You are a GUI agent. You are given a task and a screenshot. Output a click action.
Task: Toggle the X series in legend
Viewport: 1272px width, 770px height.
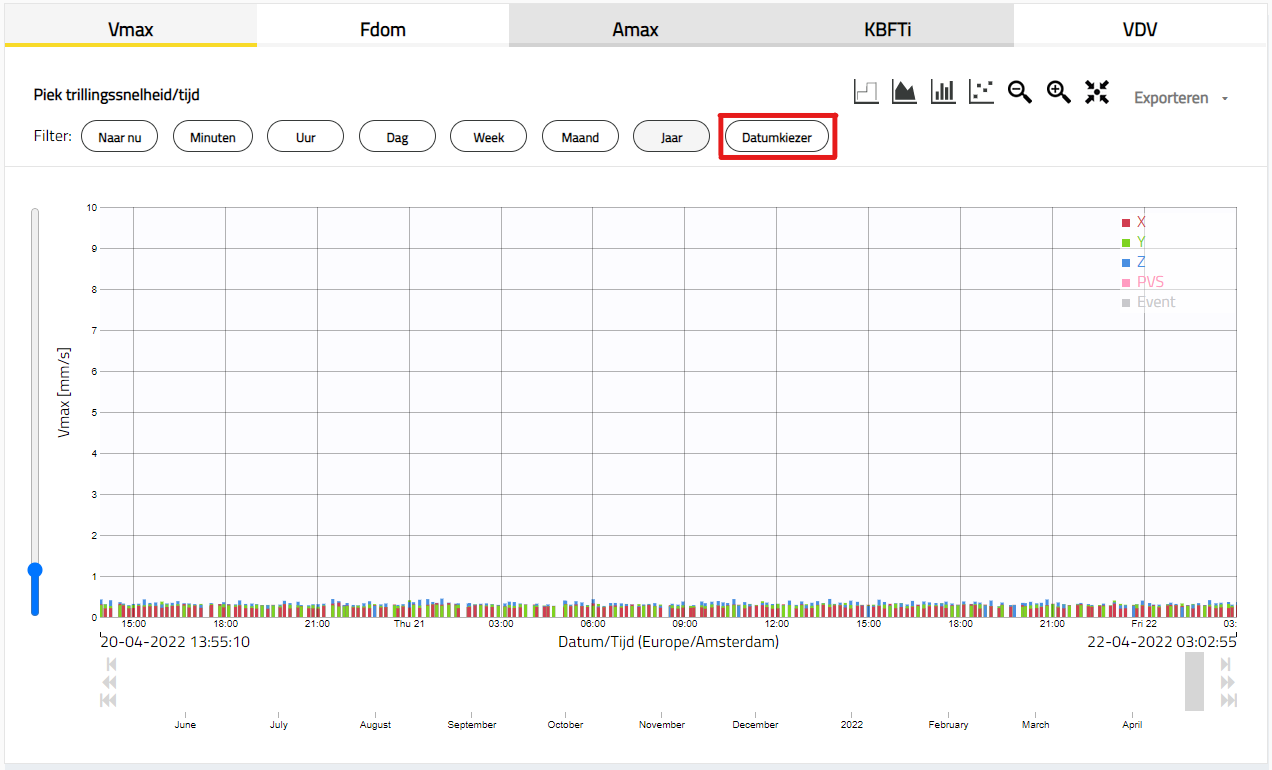tap(1141, 222)
